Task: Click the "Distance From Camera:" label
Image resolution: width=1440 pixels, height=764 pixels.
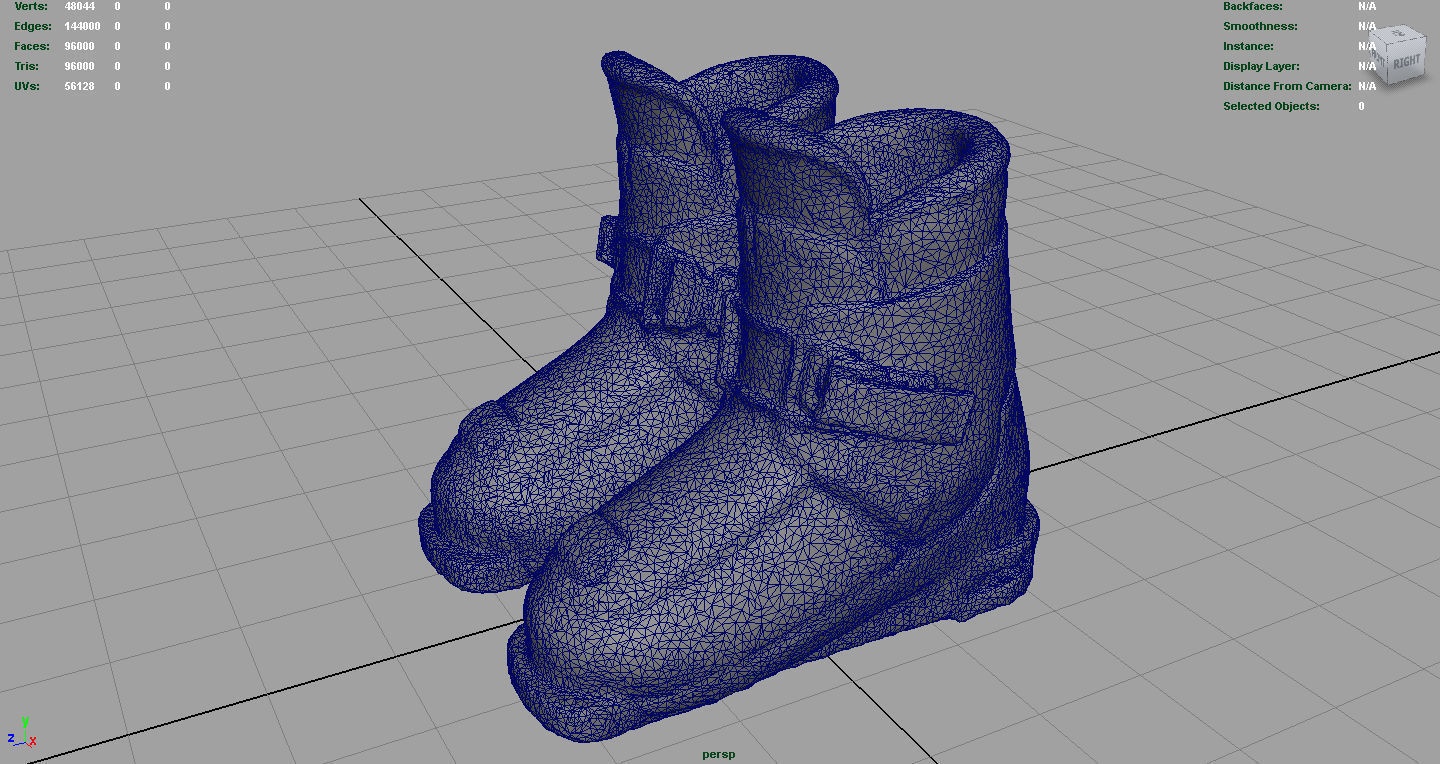Action: 1287,86
